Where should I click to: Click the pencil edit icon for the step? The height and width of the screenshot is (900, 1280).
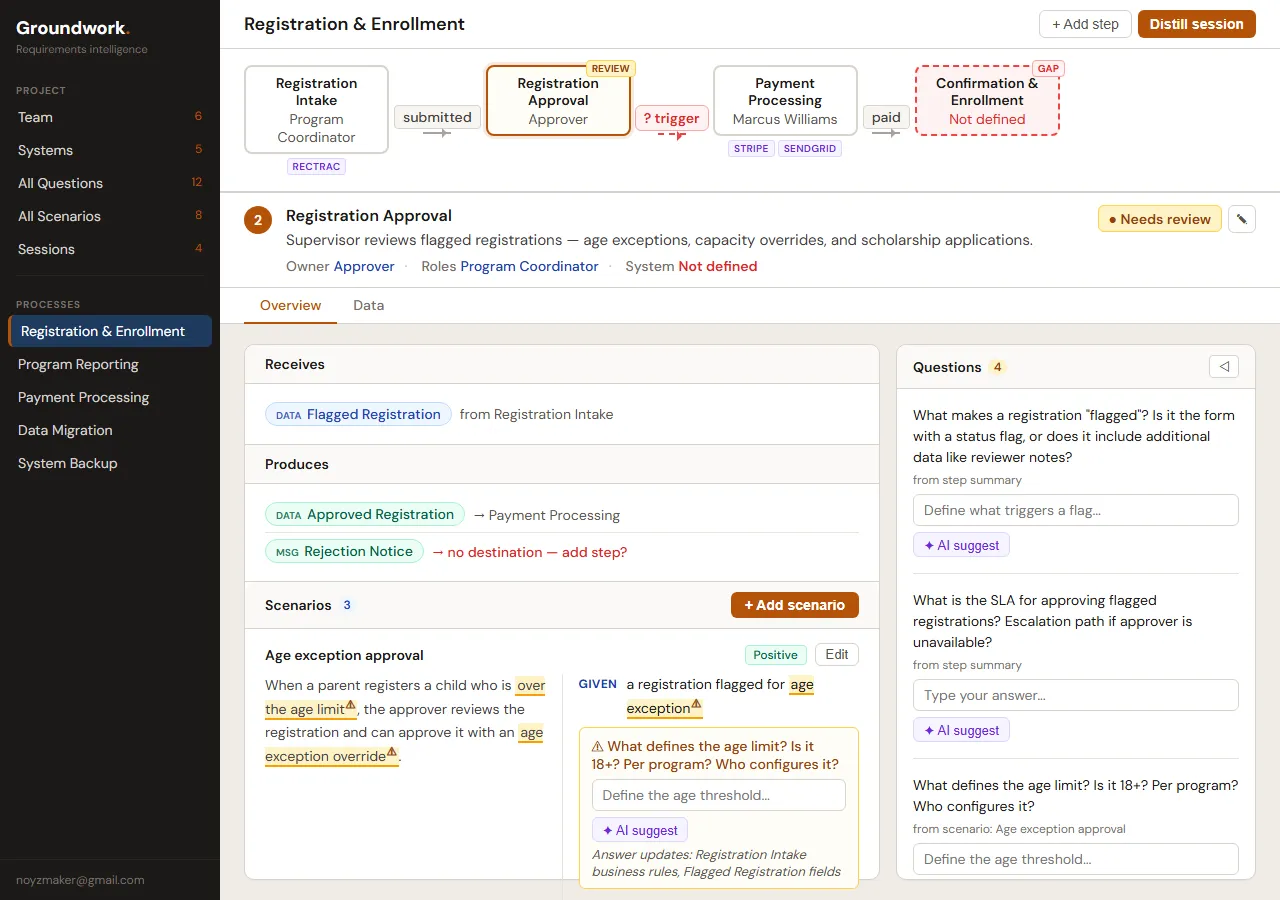point(1242,219)
